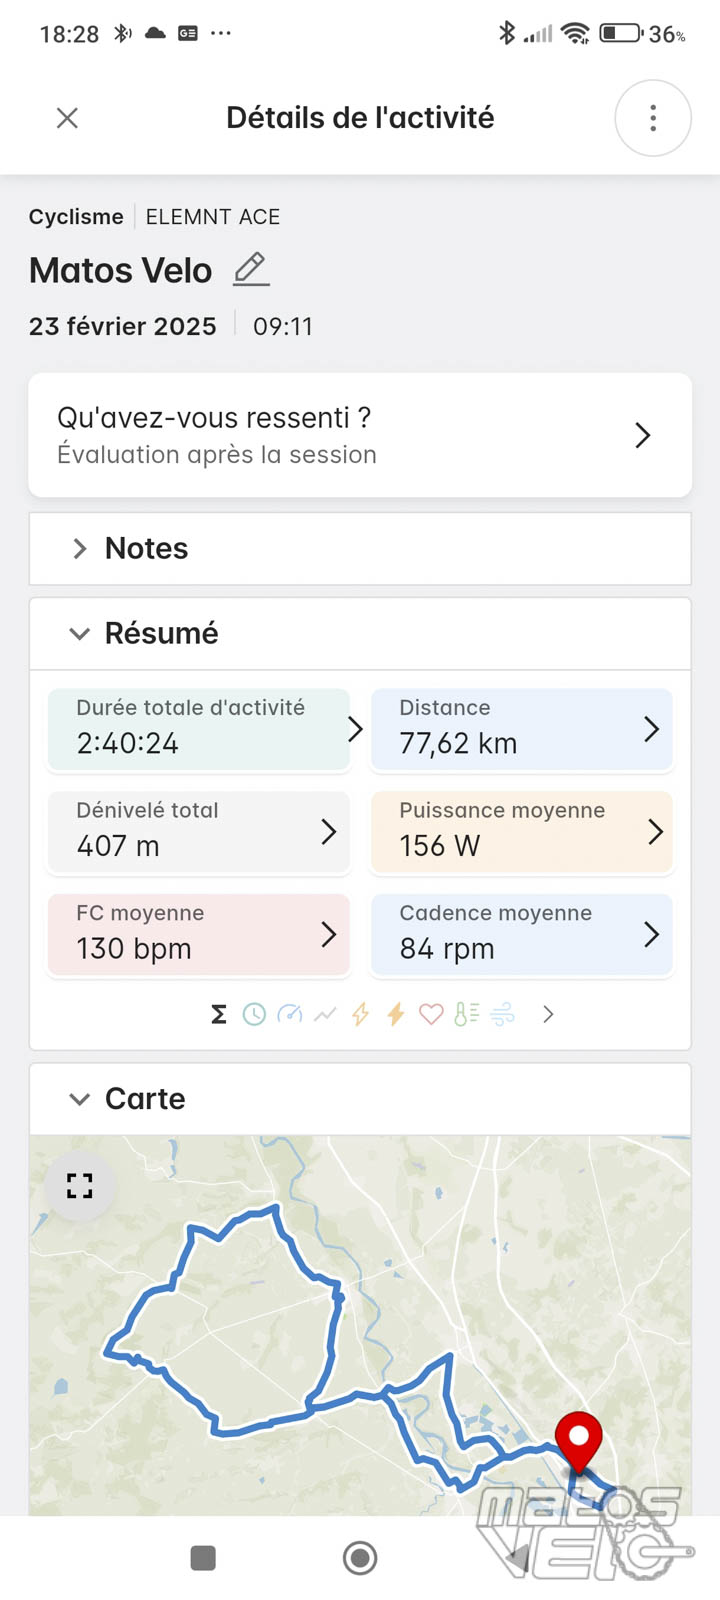Image resolution: width=720 pixels, height=1600 pixels.
Task: Open Puissance moyenne 156 W card
Action: click(x=521, y=831)
